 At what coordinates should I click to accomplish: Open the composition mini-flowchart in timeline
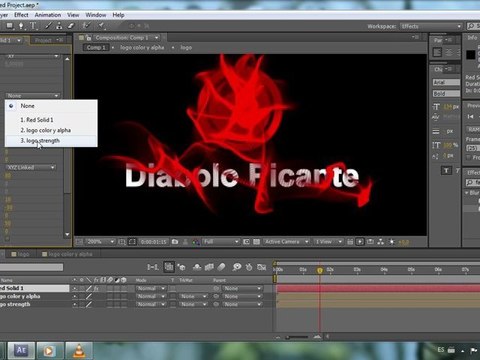pyautogui.click(x=153, y=267)
